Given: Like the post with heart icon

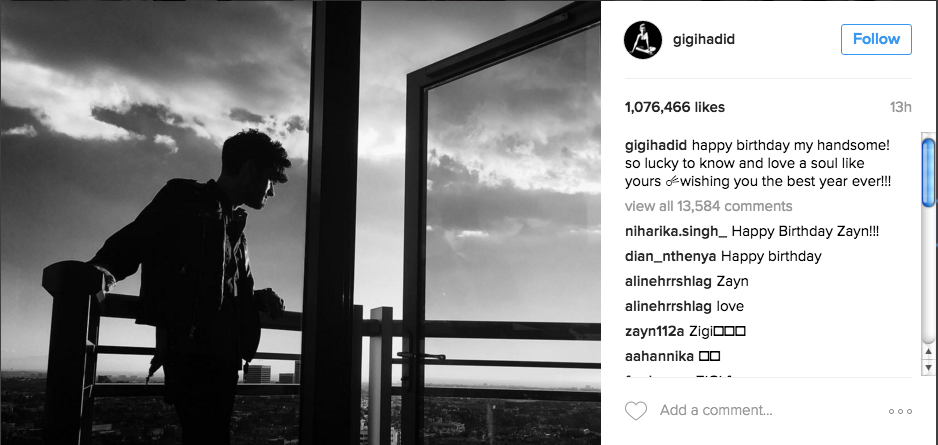Looking at the screenshot, I should point(636,411).
